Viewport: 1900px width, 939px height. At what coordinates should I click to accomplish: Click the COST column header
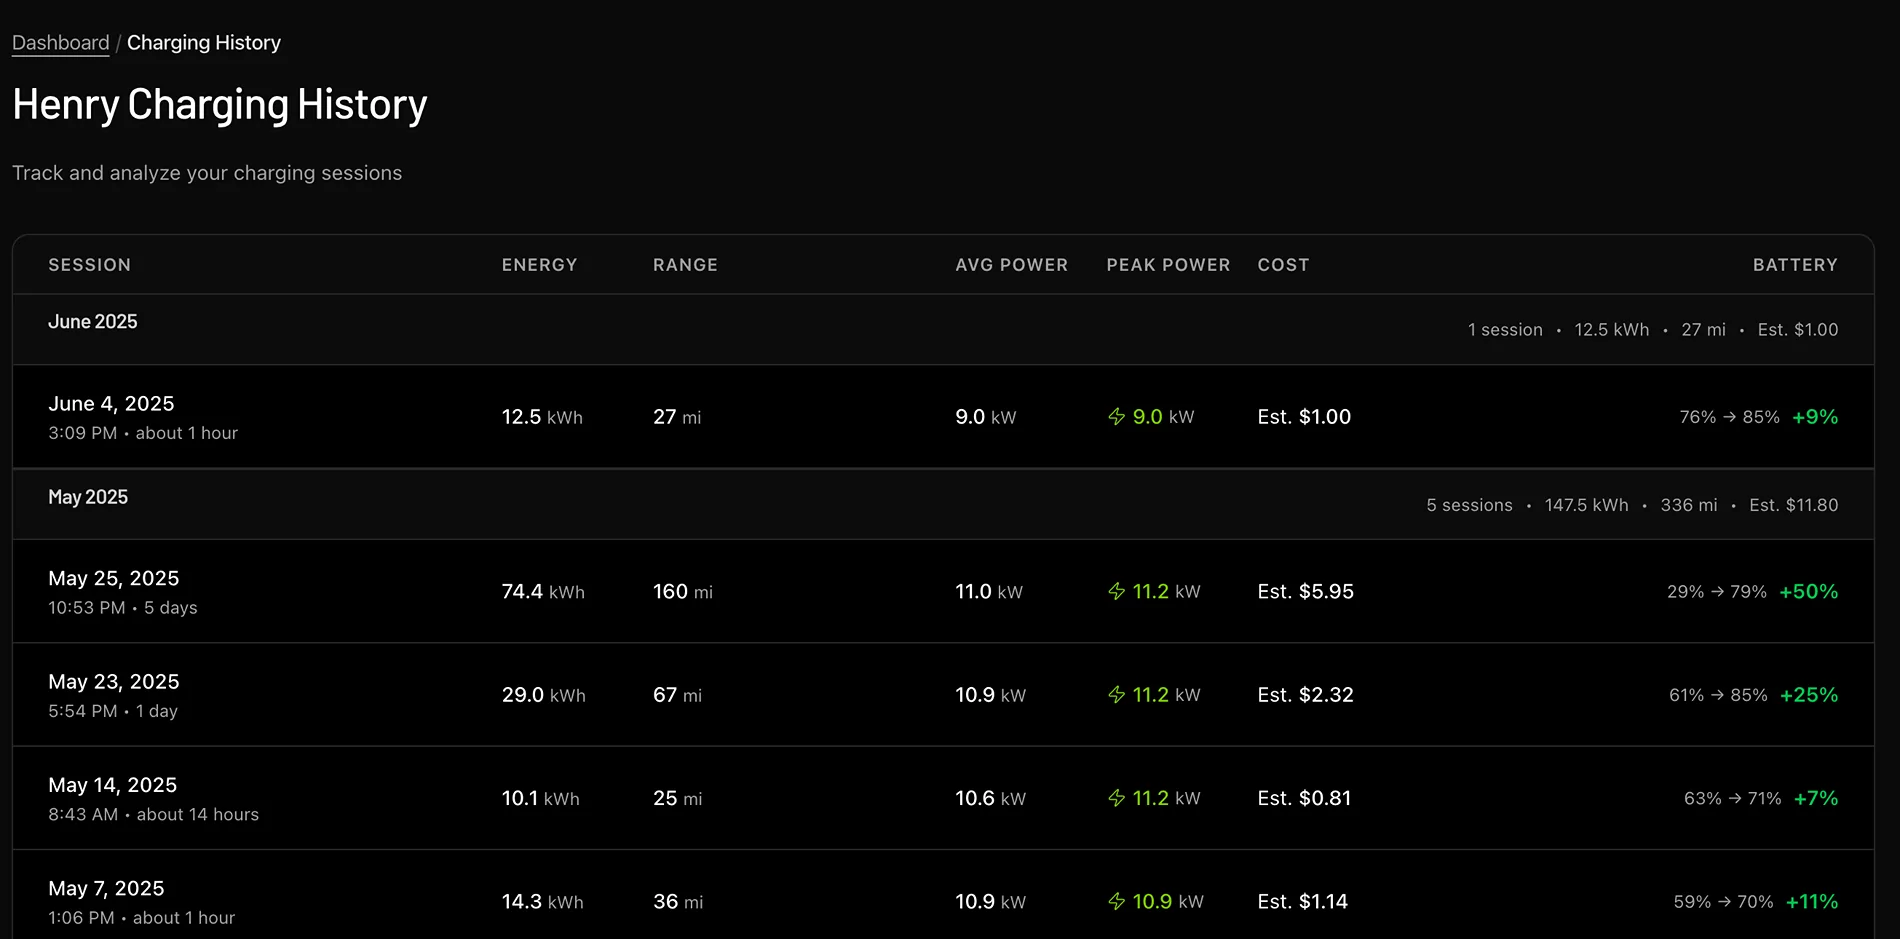(x=1283, y=265)
